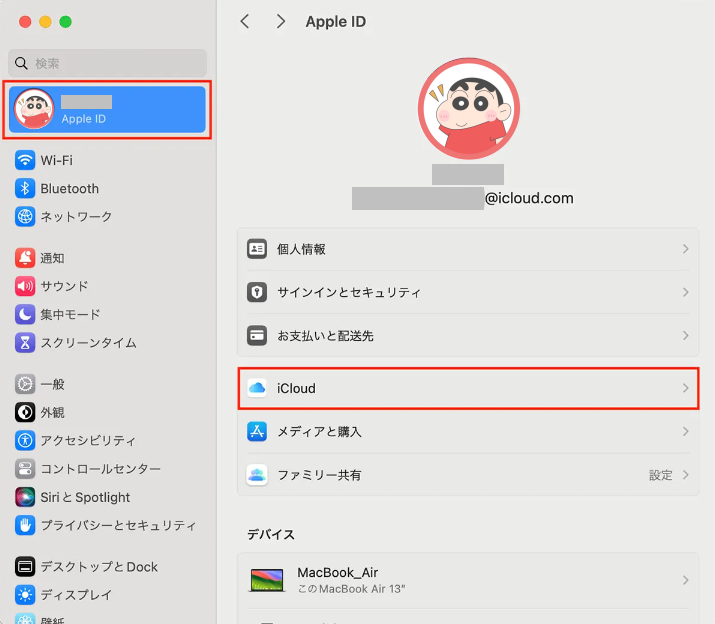Open アクセシビリティ settings label

(88, 441)
